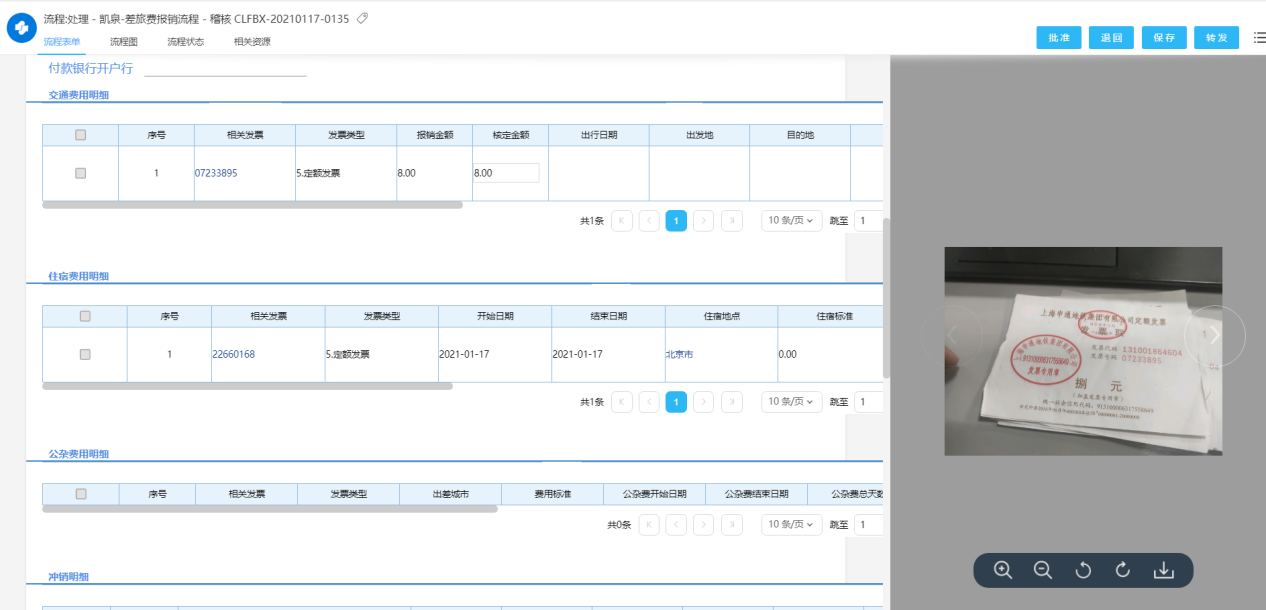
Task: Open invoice link 07233895
Action: click(x=216, y=173)
